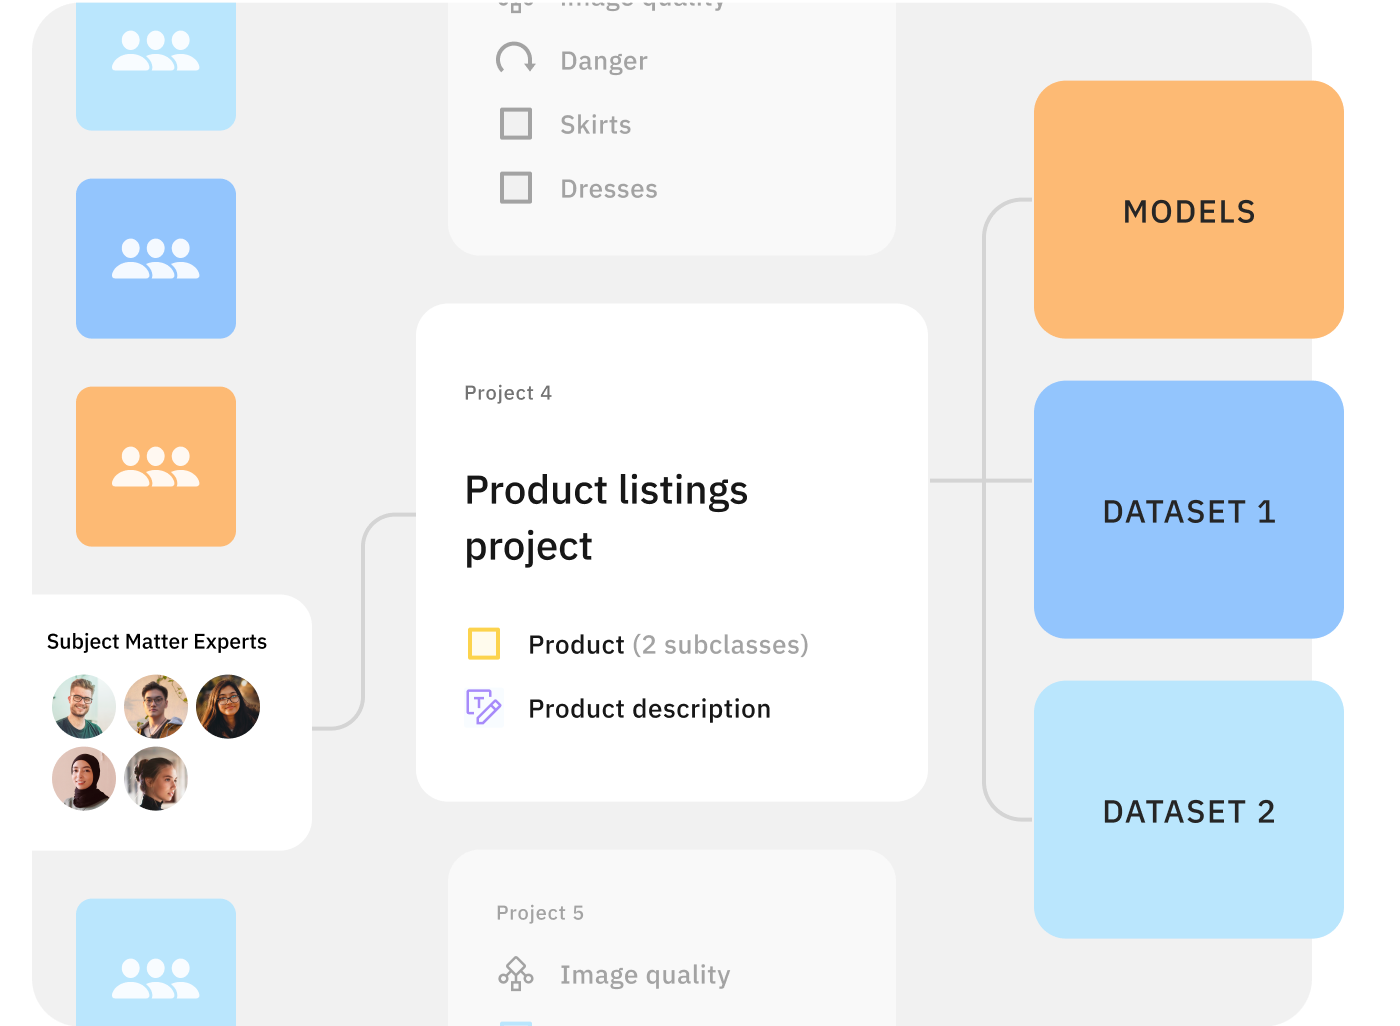1400x1026 pixels.
Task: Select the DATASET 2 tab
Action: [x=1188, y=811]
